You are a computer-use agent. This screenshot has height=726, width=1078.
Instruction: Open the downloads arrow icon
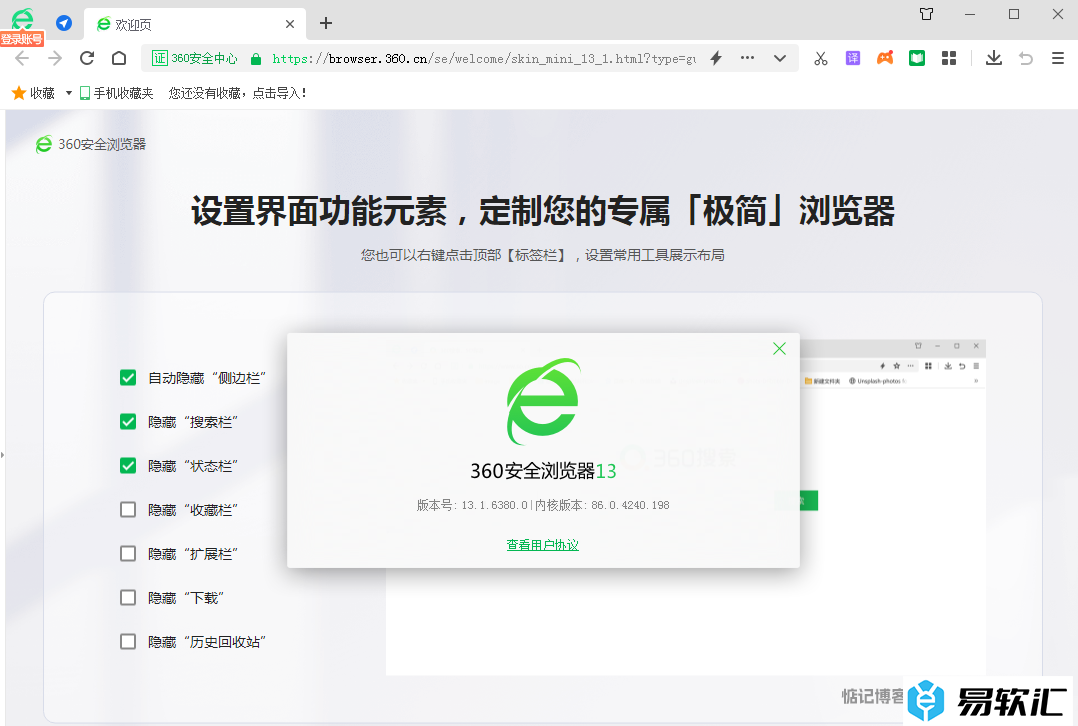pyautogui.click(x=993, y=58)
